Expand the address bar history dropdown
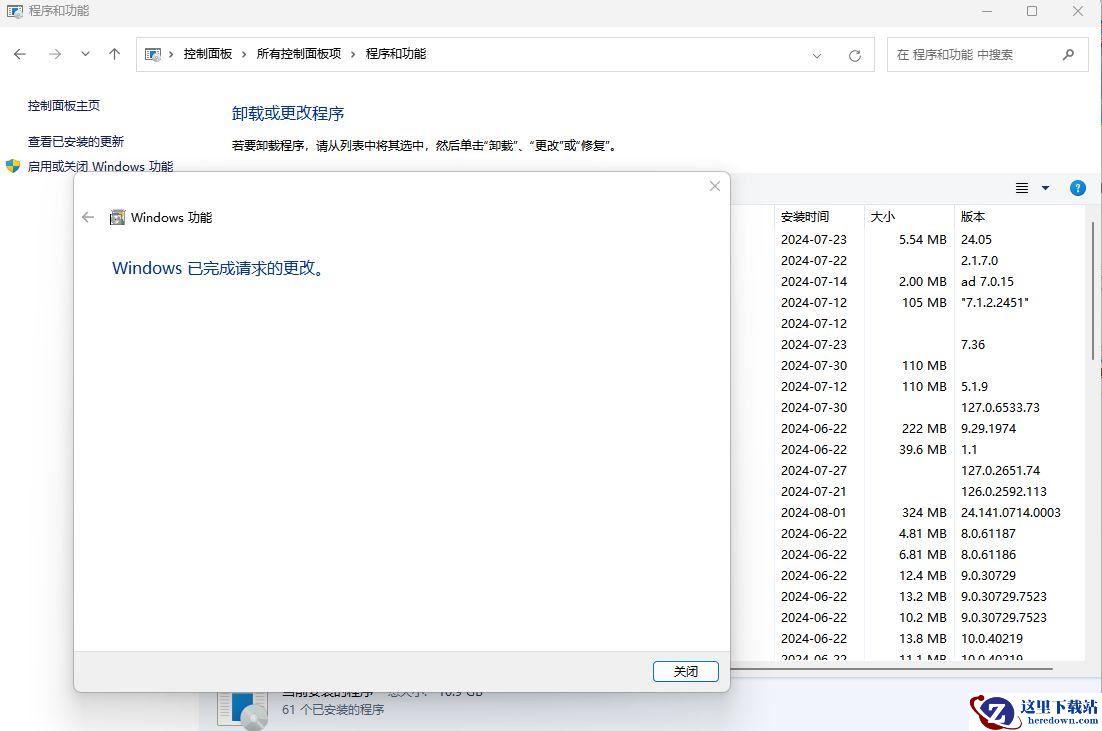The height and width of the screenshot is (731, 1102). coord(817,55)
